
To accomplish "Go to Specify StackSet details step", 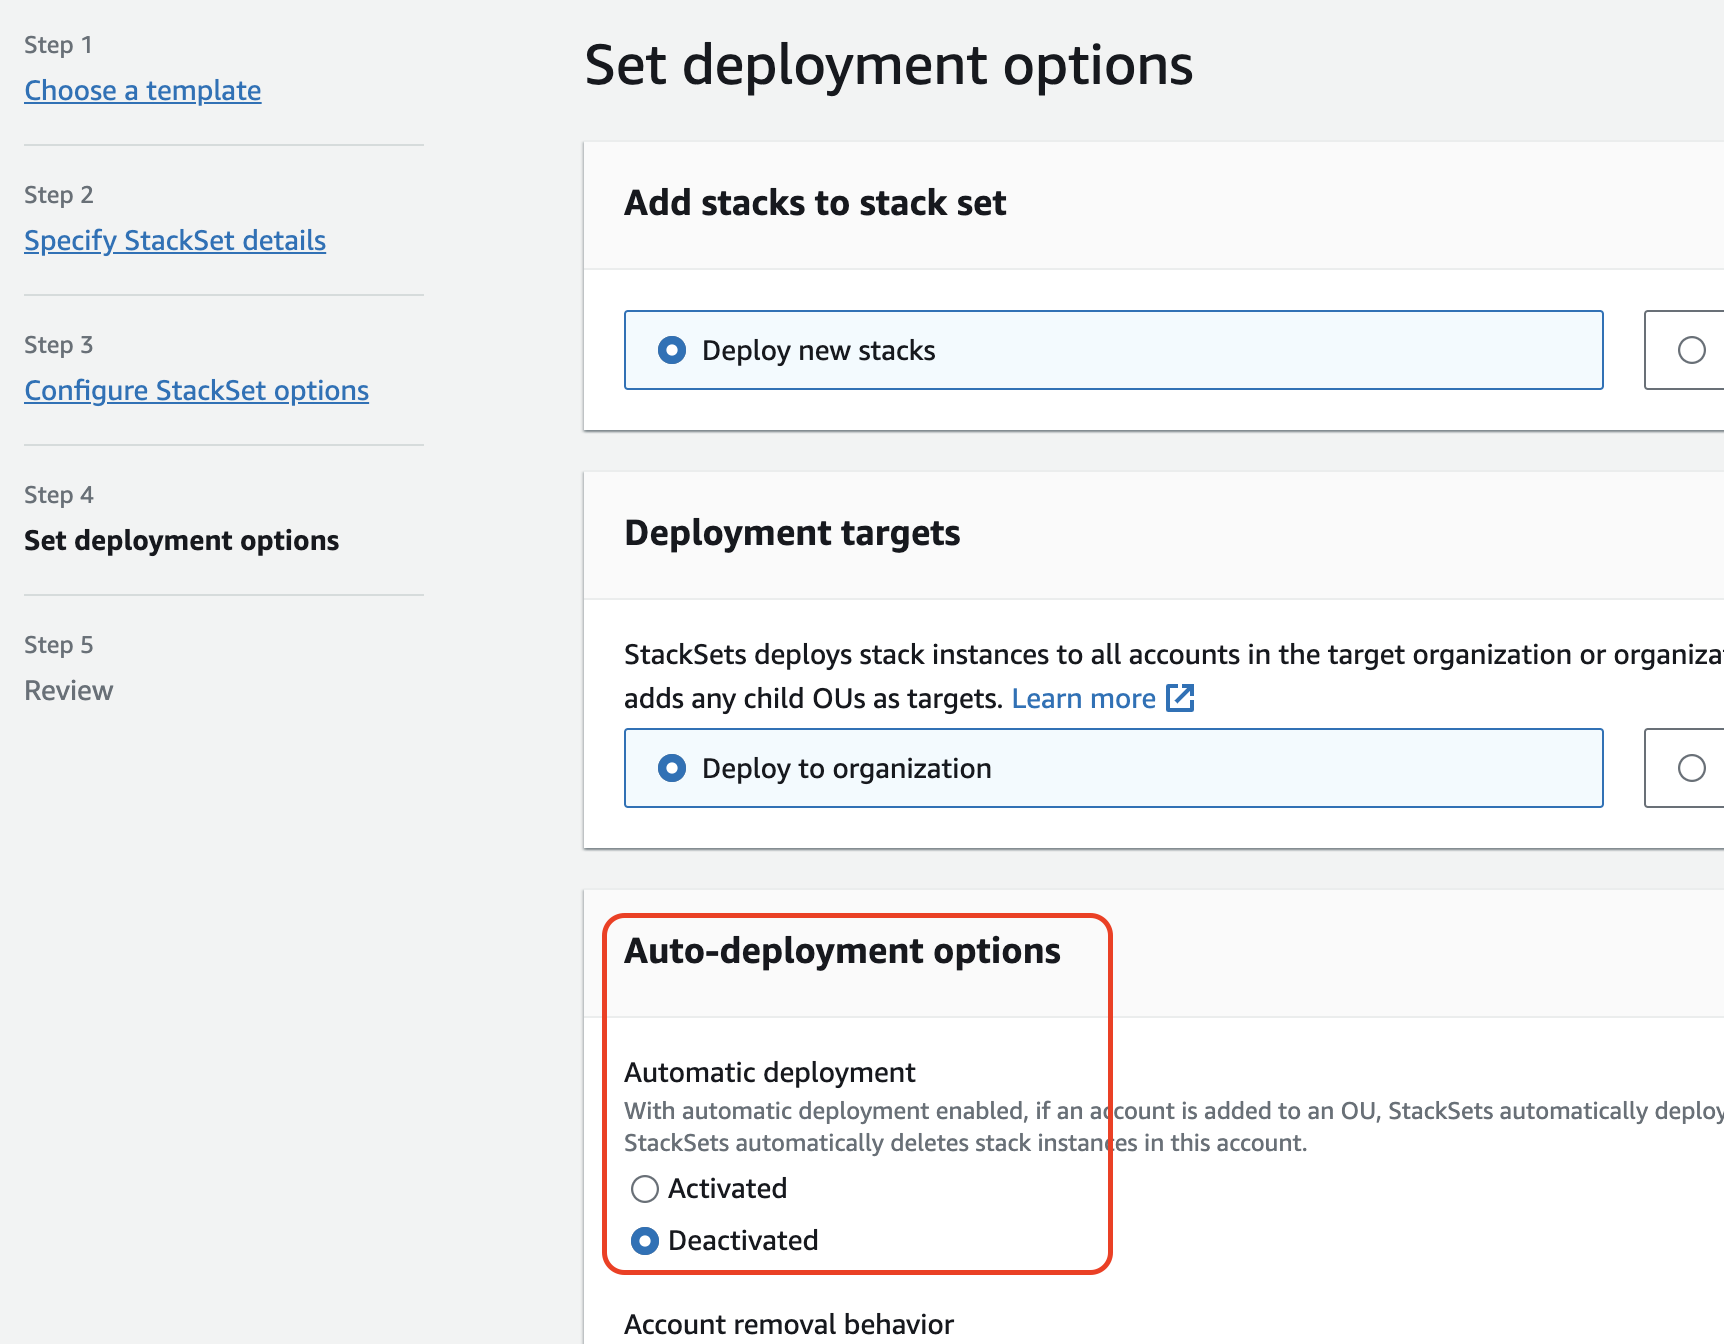I will click(x=175, y=240).
